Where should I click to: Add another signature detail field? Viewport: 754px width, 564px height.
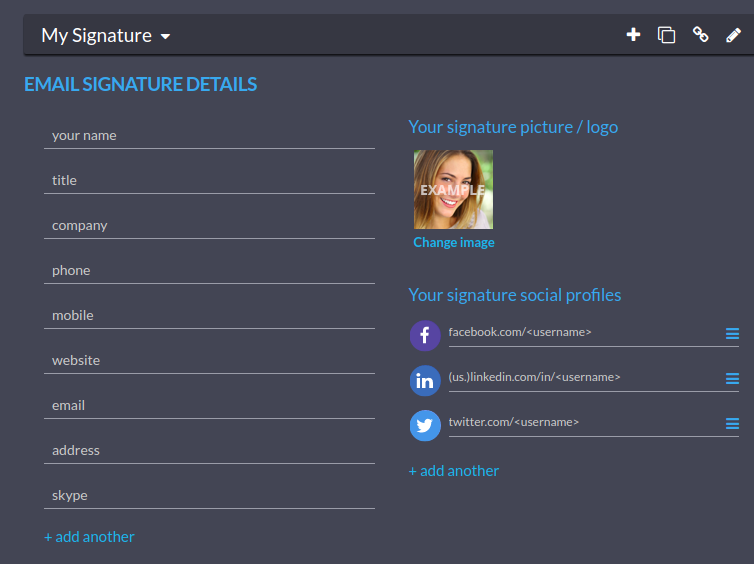point(89,537)
